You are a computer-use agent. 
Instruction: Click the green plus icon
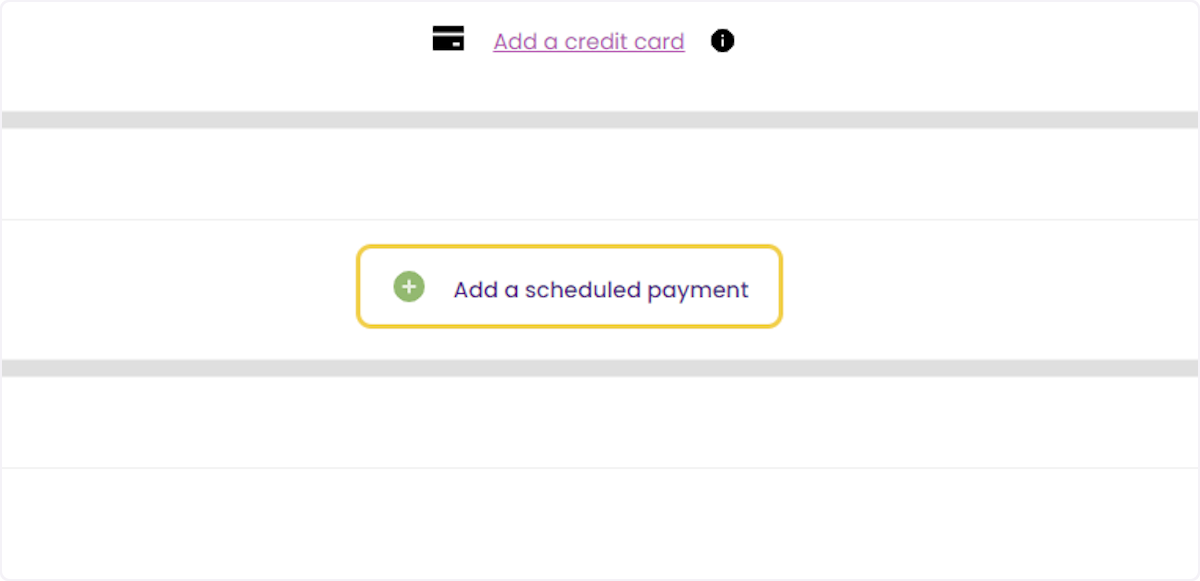coord(408,286)
